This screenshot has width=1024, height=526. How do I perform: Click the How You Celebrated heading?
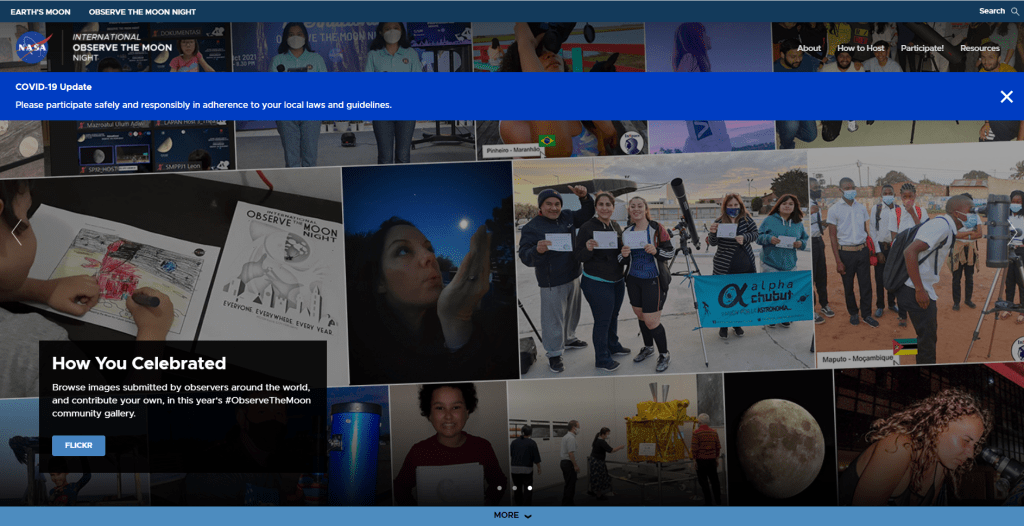point(139,364)
